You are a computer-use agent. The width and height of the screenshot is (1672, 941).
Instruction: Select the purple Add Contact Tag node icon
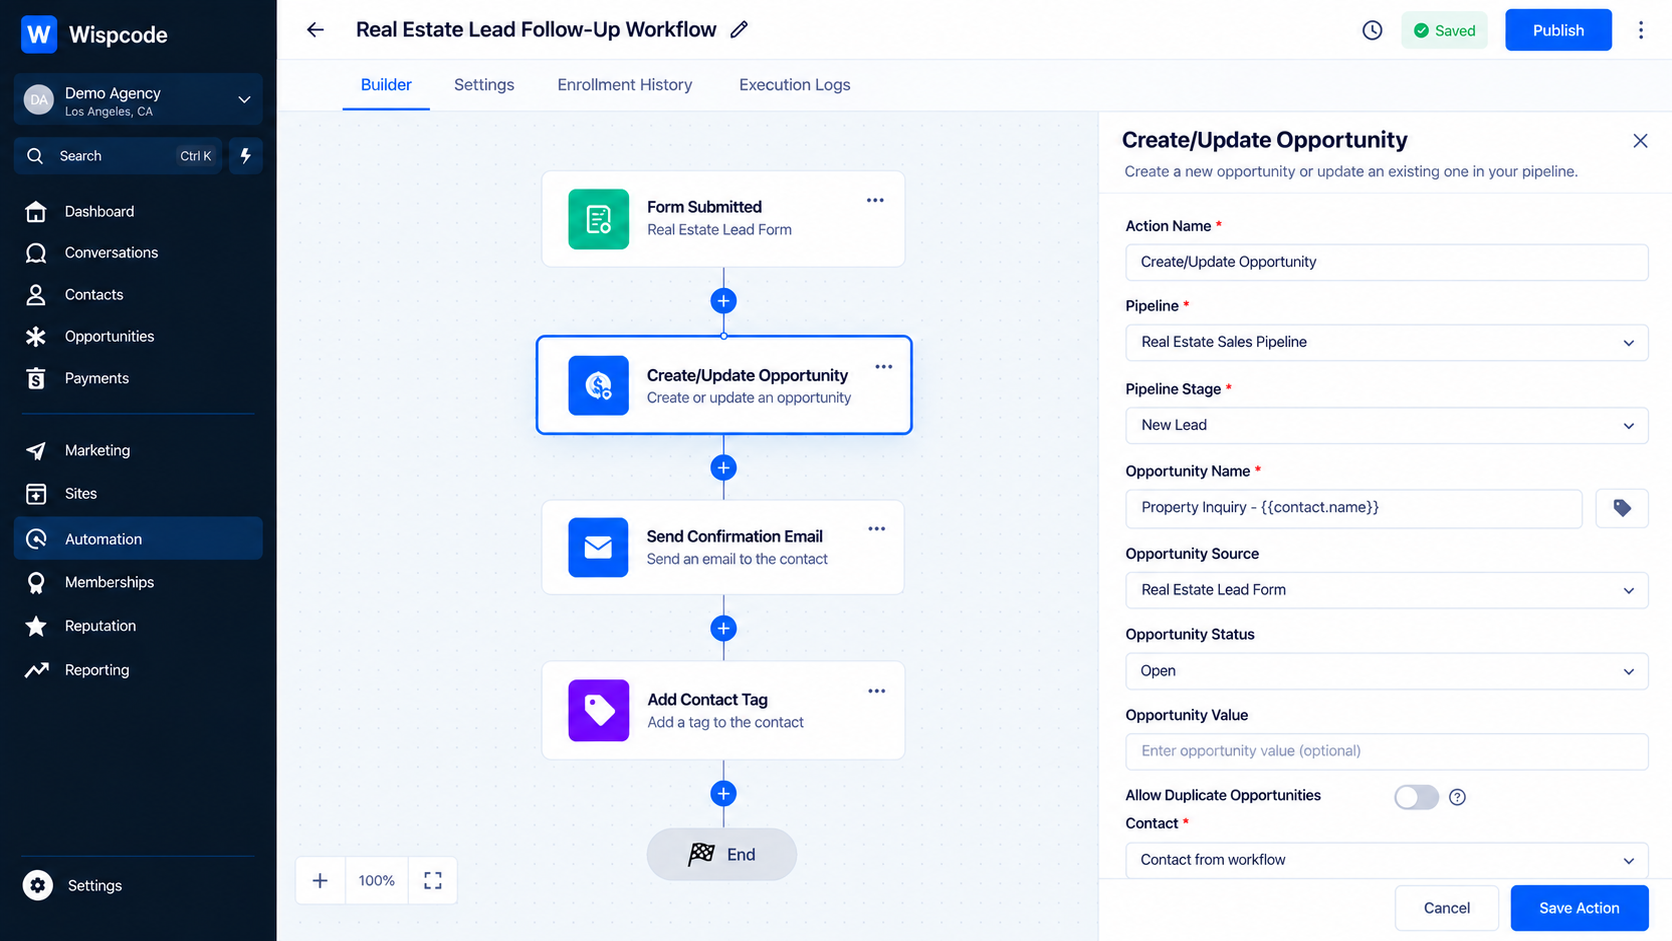599,710
